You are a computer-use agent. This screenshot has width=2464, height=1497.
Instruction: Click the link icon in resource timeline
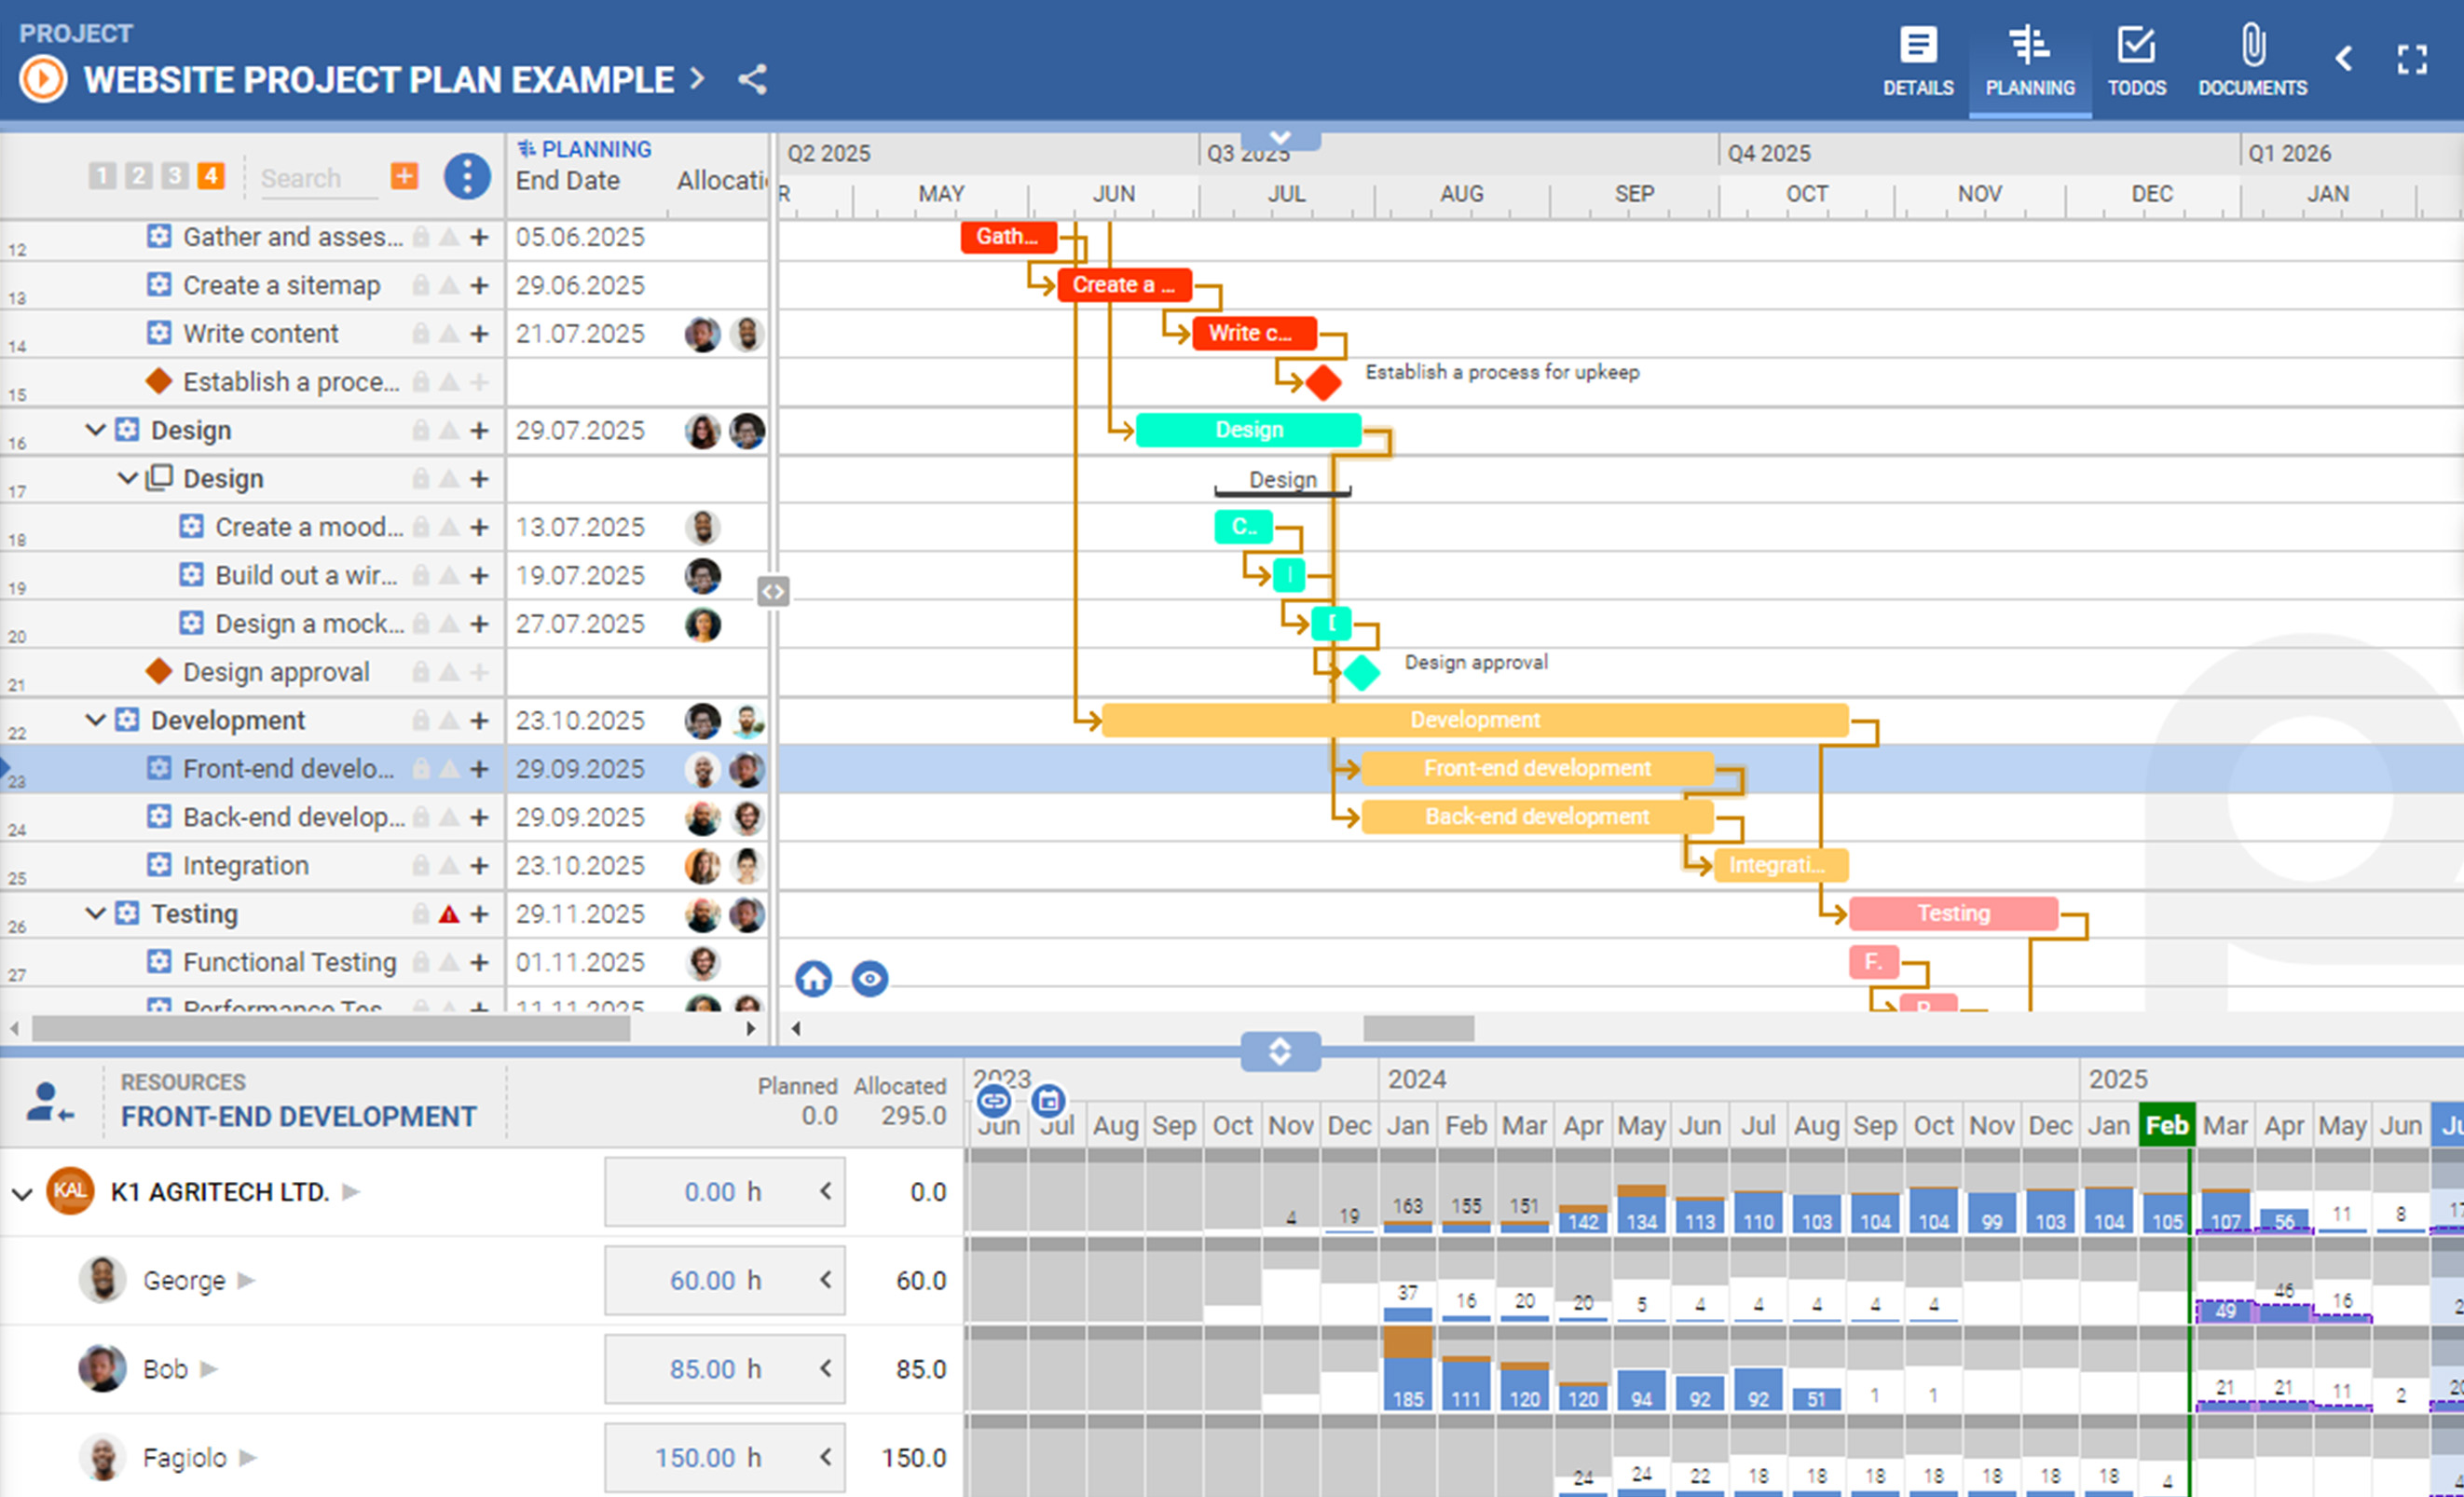tap(993, 1102)
